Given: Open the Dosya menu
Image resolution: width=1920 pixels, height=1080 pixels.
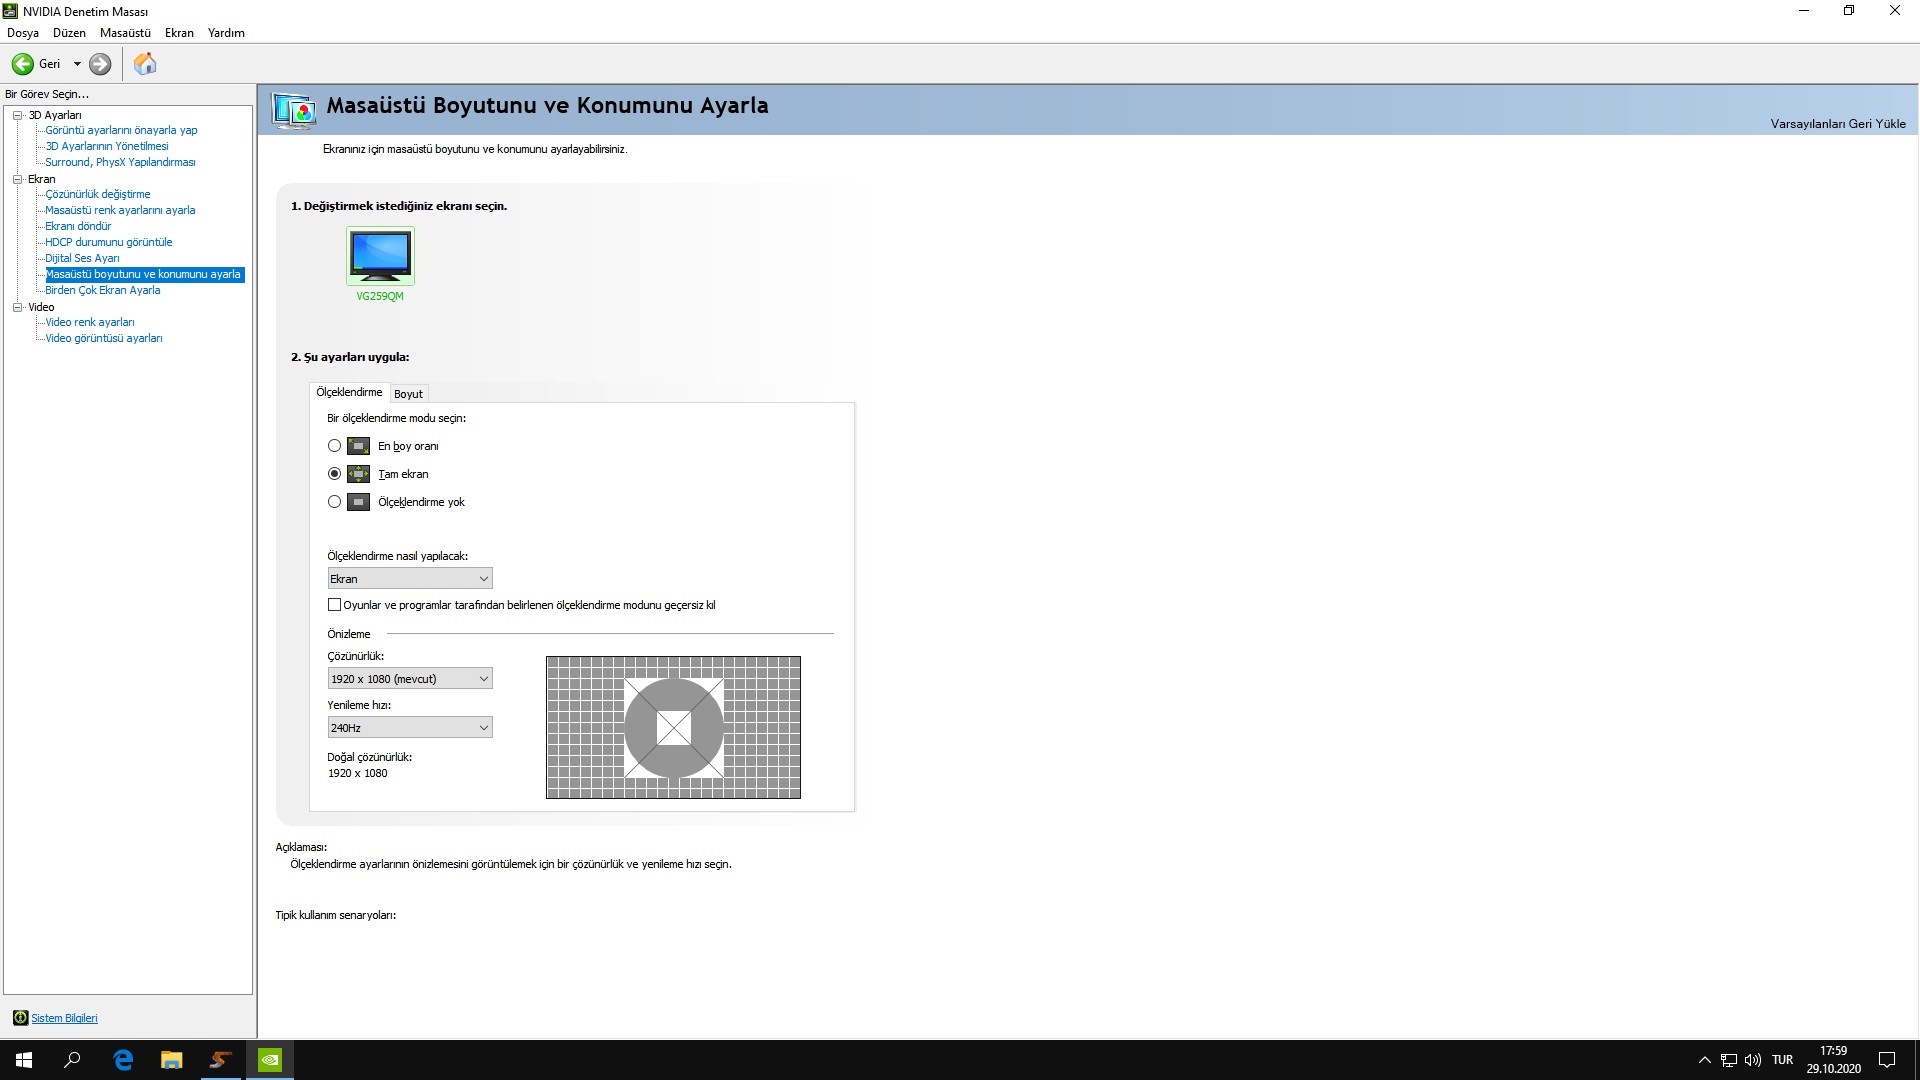Looking at the screenshot, I should pos(23,33).
